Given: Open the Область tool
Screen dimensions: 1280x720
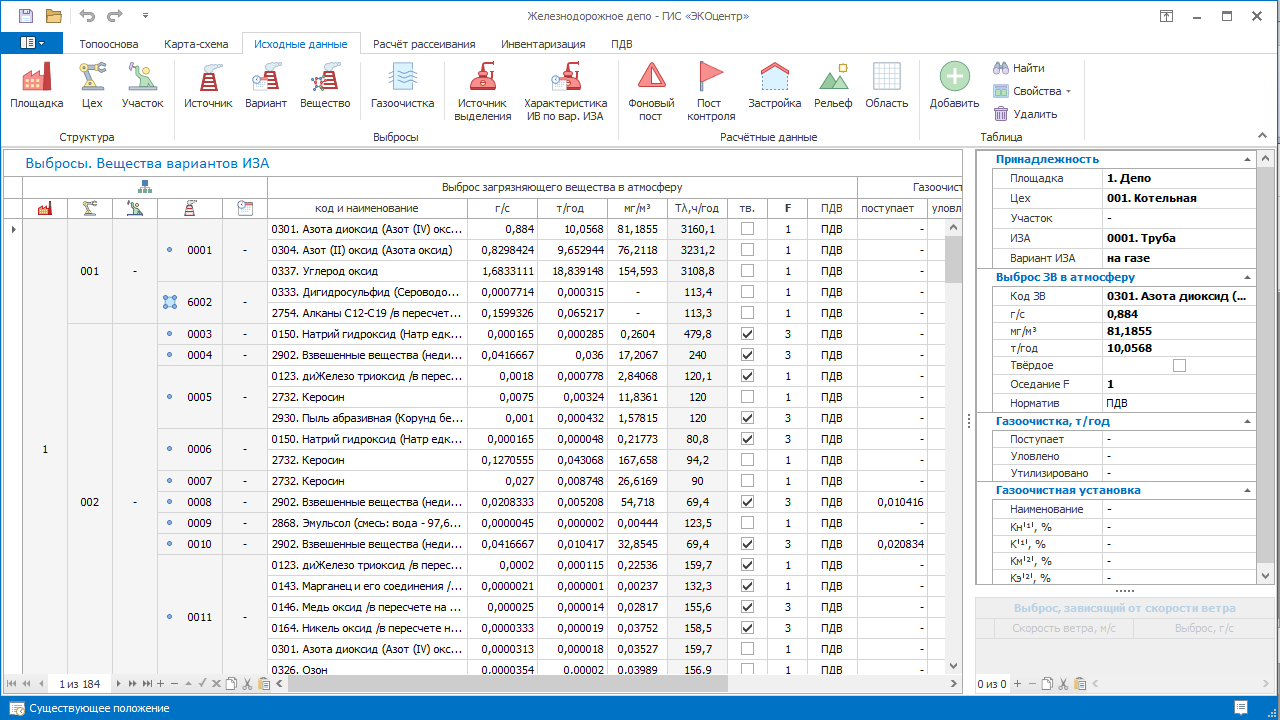Looking at the screenshot, I should coord(887,85).
